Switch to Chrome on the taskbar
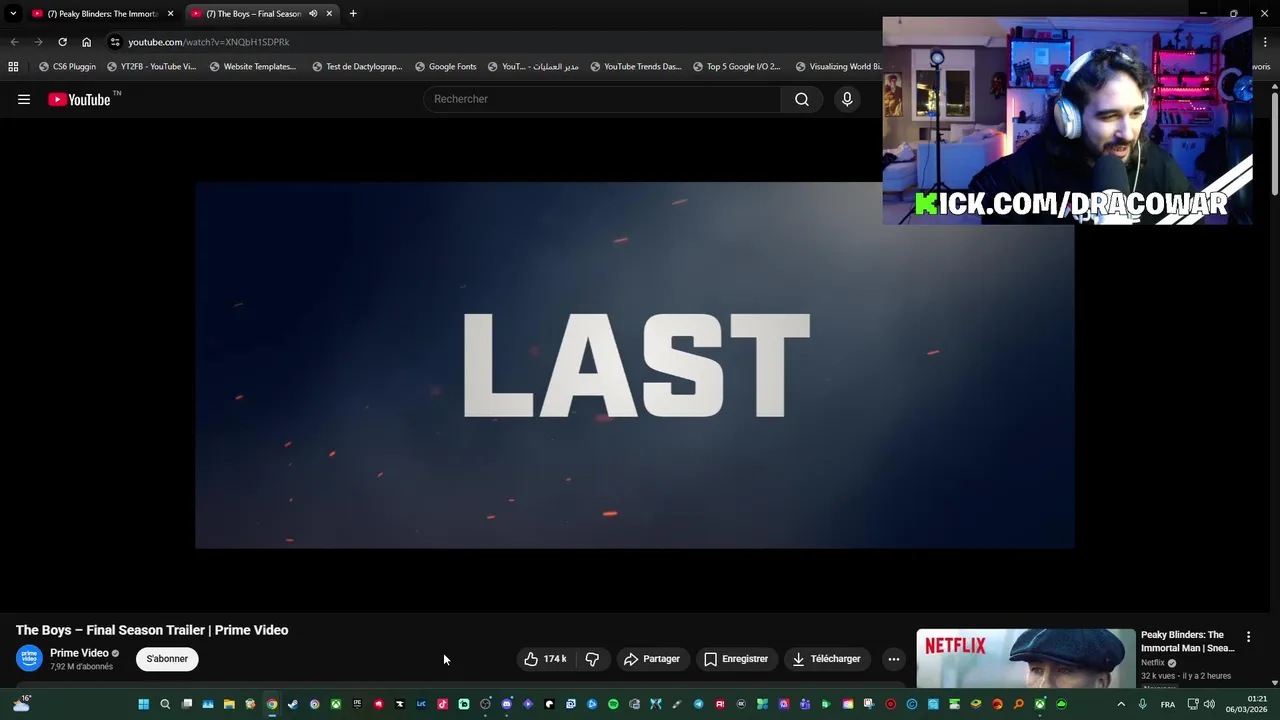The height and width of the screenshot is (720, 1280). coord(271,704)
